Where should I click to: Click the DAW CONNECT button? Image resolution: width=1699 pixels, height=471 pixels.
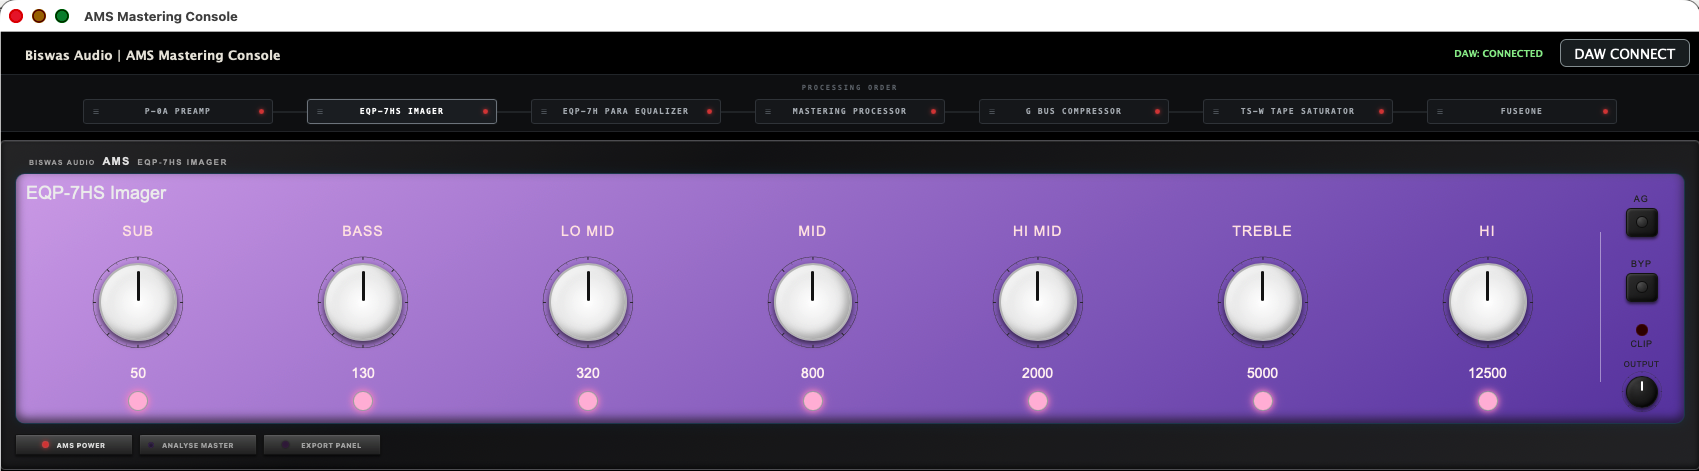pyautogui.click(x=1624, y=54)
